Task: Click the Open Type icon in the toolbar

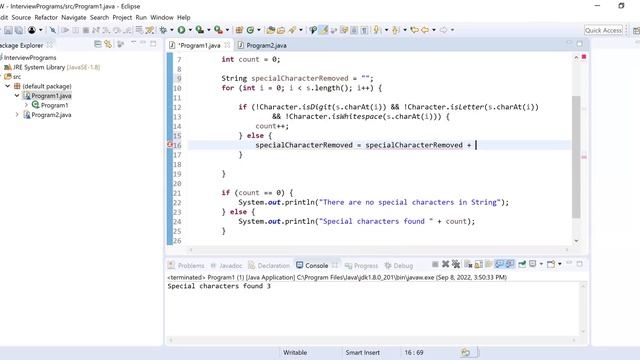Action: (270, 30)
